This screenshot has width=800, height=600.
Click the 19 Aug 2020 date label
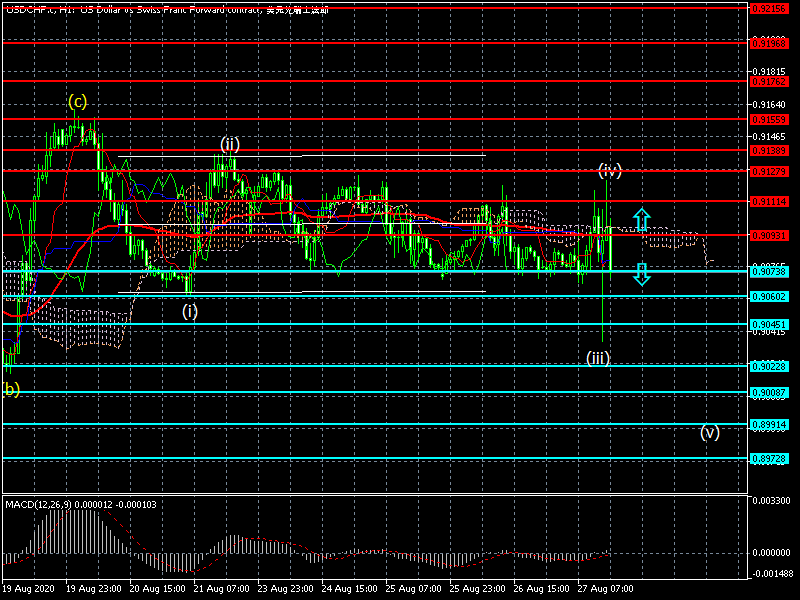point(27,590)
